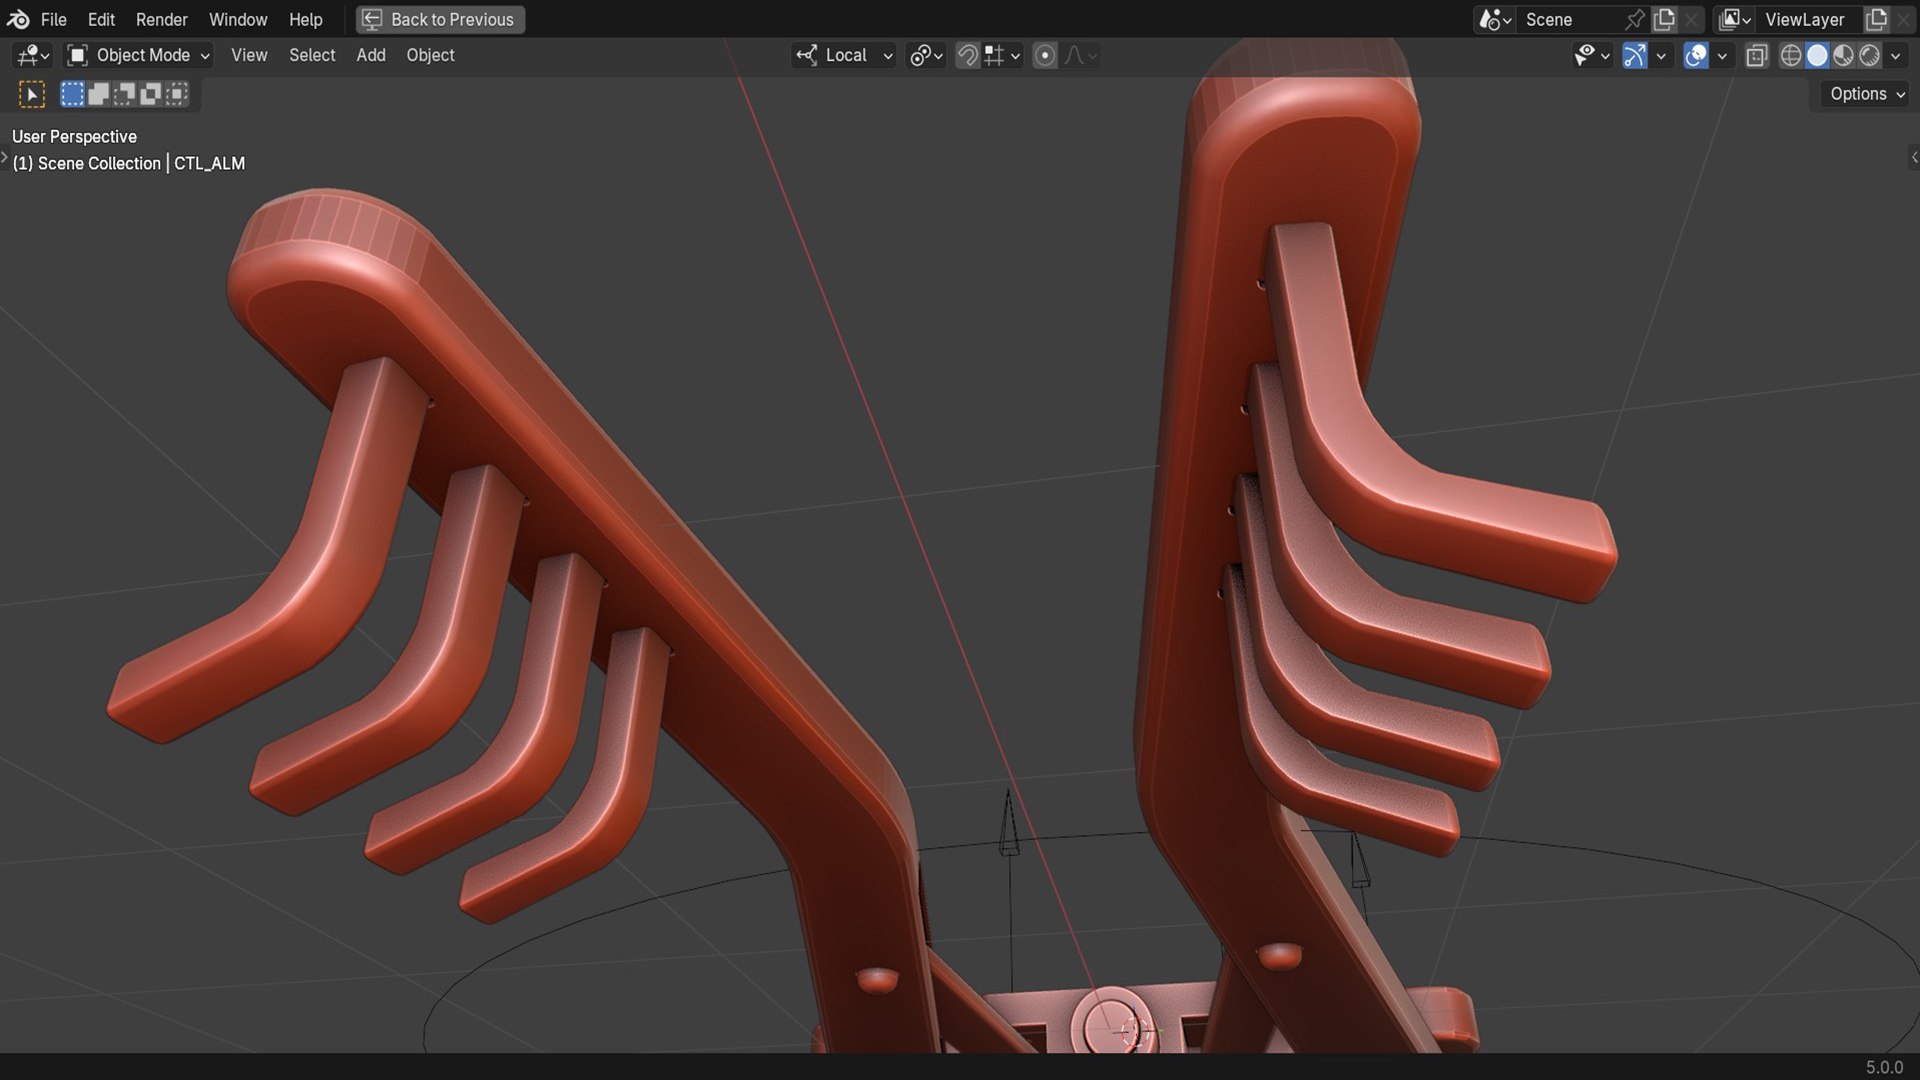Screen dimensions: 1920x1080
Task: Switch to solid viewport shading
Action: pyautogui.click(x=1817, y=55)
